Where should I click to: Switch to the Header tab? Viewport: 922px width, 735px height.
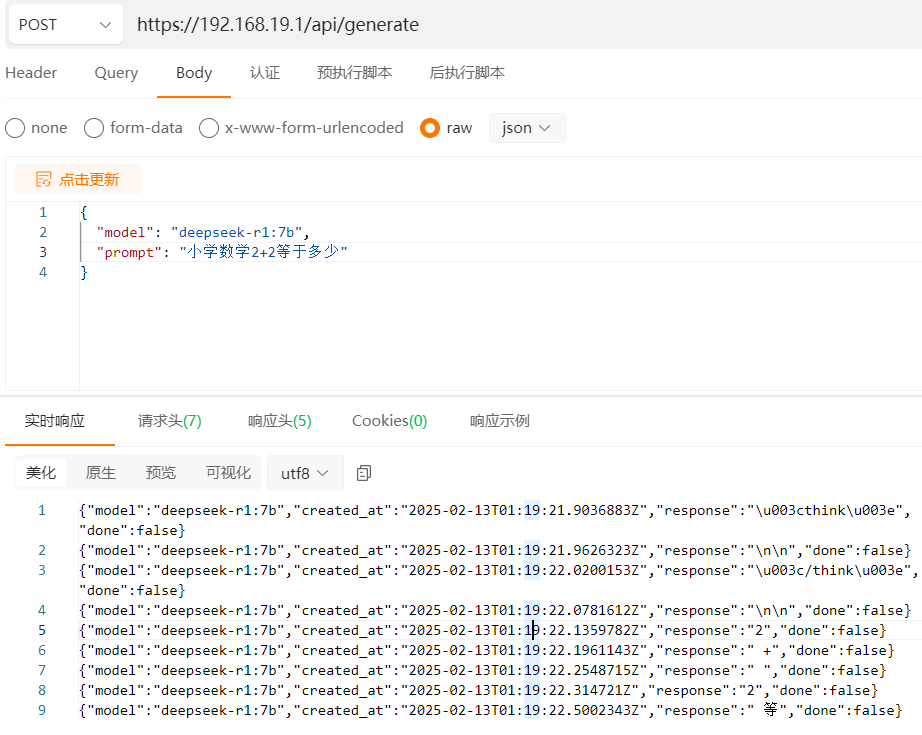click(31, 73)
